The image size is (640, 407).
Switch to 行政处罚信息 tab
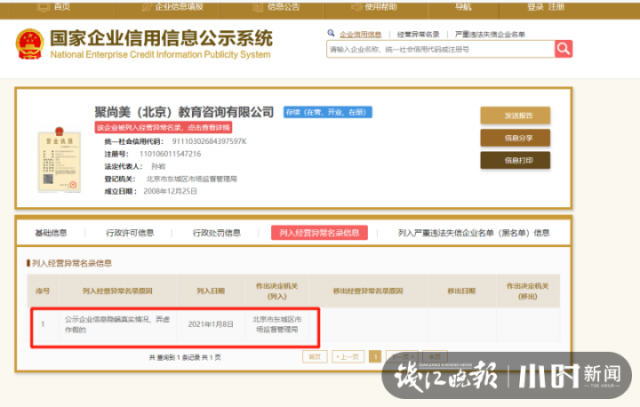[217, 233]
